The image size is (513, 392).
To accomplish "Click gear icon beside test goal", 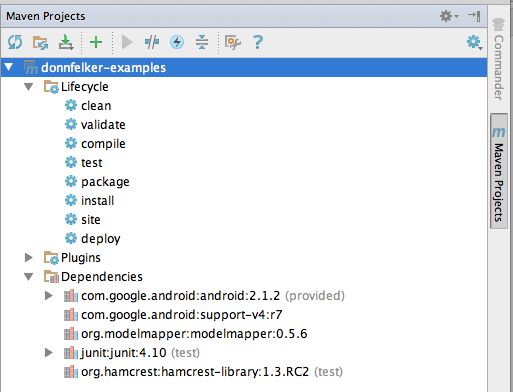I will (71, 162).
